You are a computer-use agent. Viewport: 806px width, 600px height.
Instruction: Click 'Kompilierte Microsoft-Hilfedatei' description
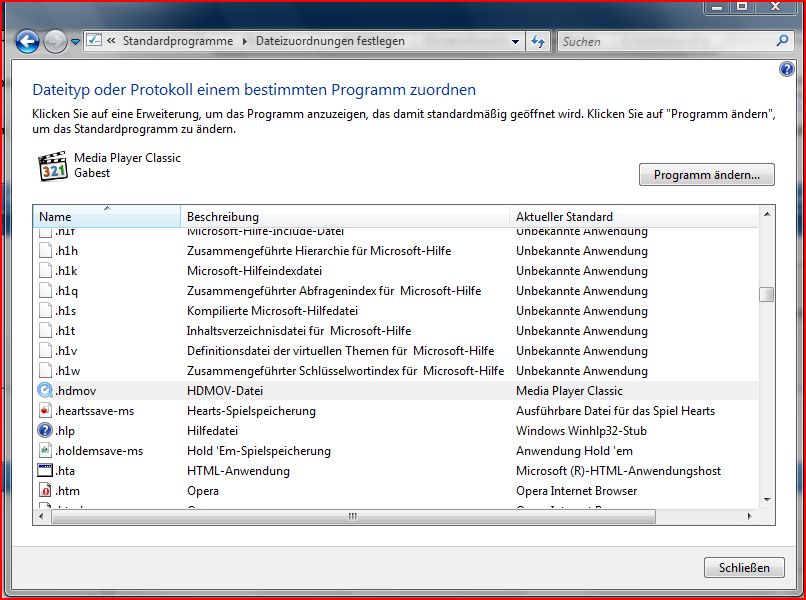click(272, 311)
